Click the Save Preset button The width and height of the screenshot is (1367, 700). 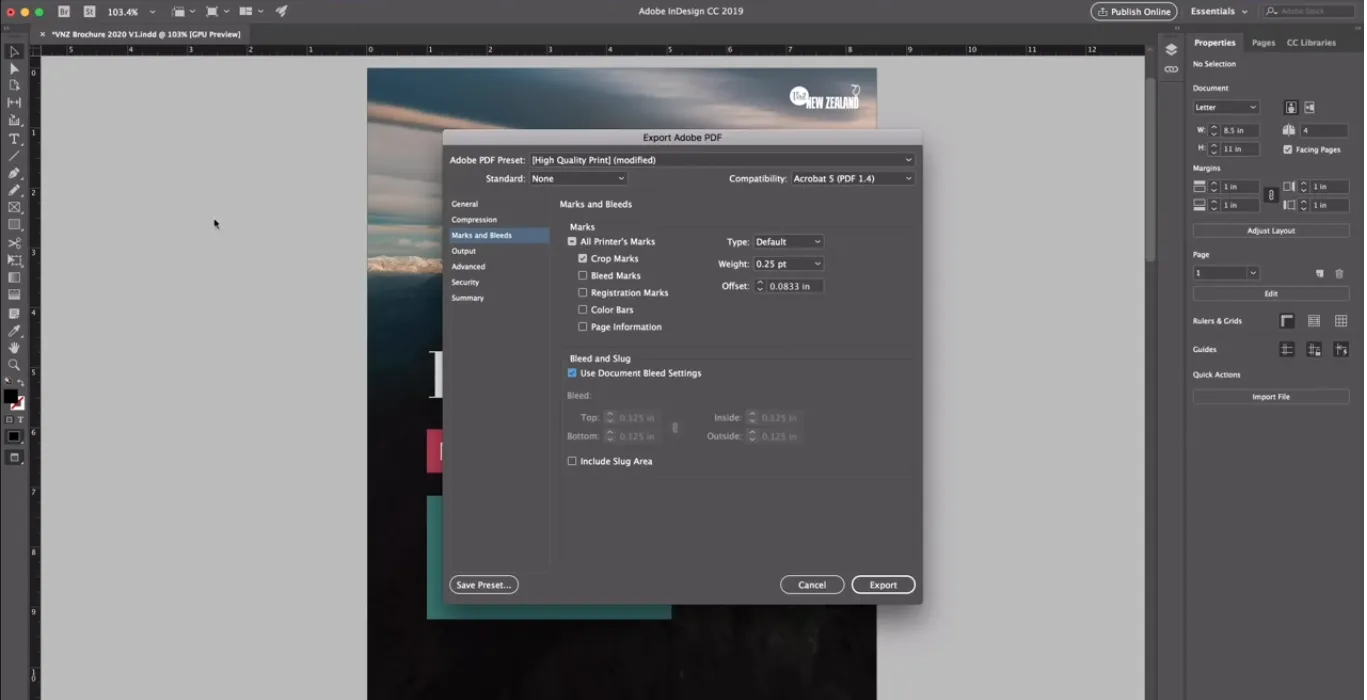click(x=483, y=585)
